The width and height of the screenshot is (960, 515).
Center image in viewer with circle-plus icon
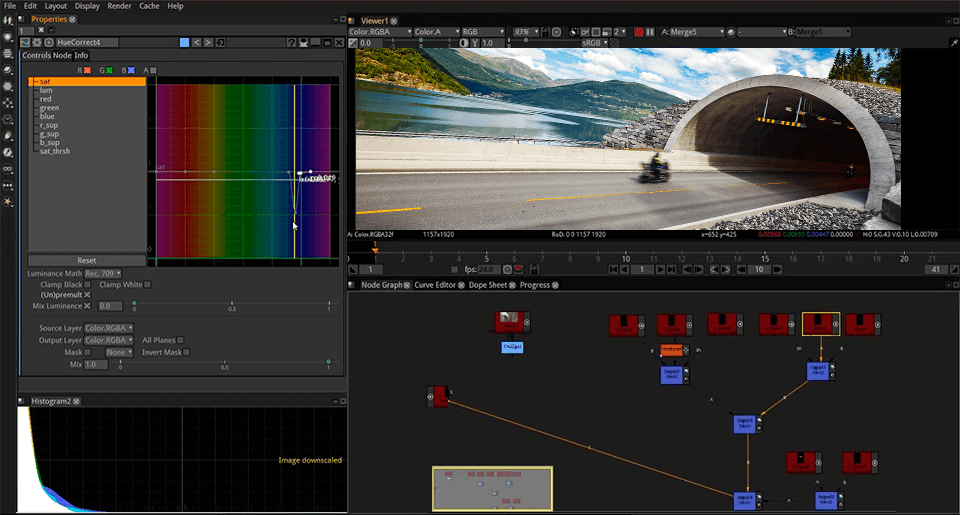[556, 32]
